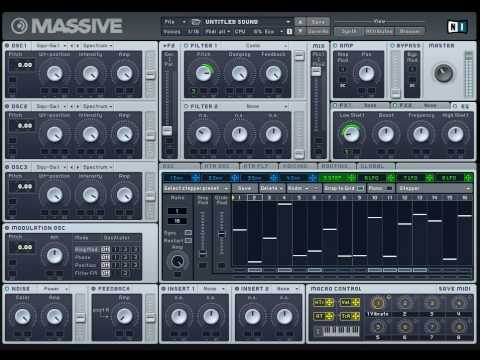The height and width of the screenshot is (360, 480).
Task: Toggle OSC2 power button
Action: (x=7, y=106)
